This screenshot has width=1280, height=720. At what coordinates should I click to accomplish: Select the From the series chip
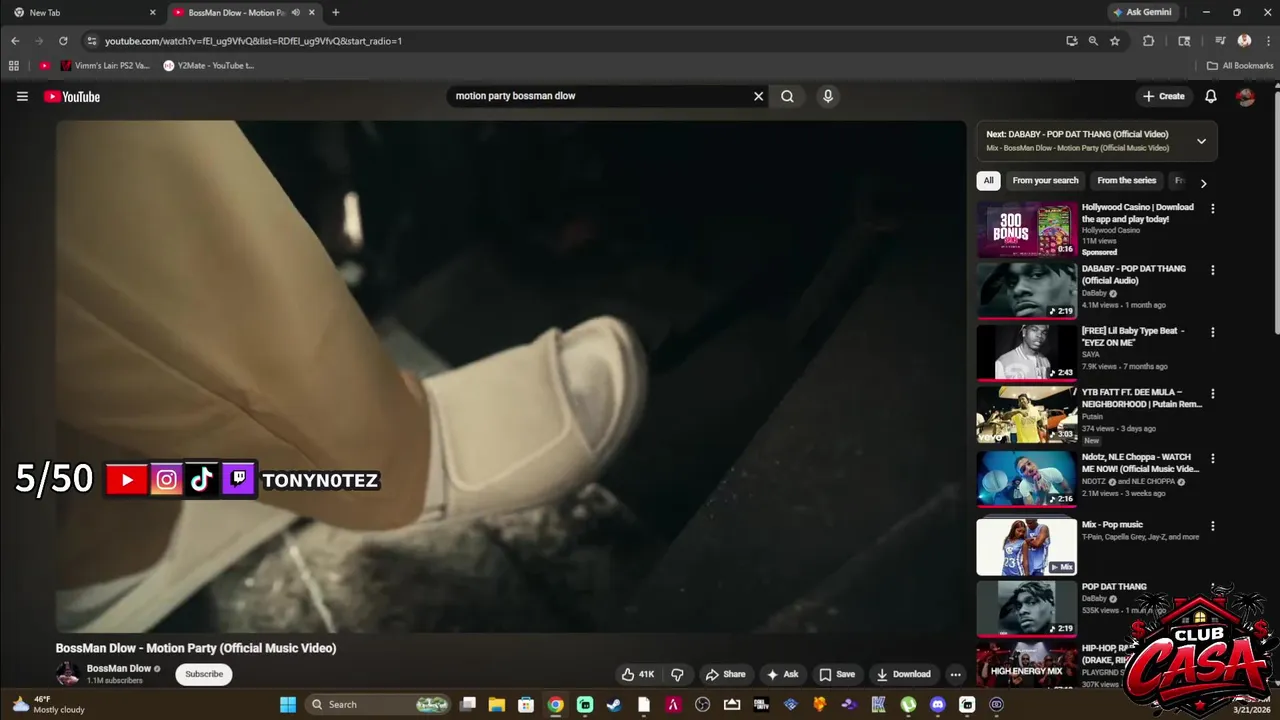(1126, 181)
